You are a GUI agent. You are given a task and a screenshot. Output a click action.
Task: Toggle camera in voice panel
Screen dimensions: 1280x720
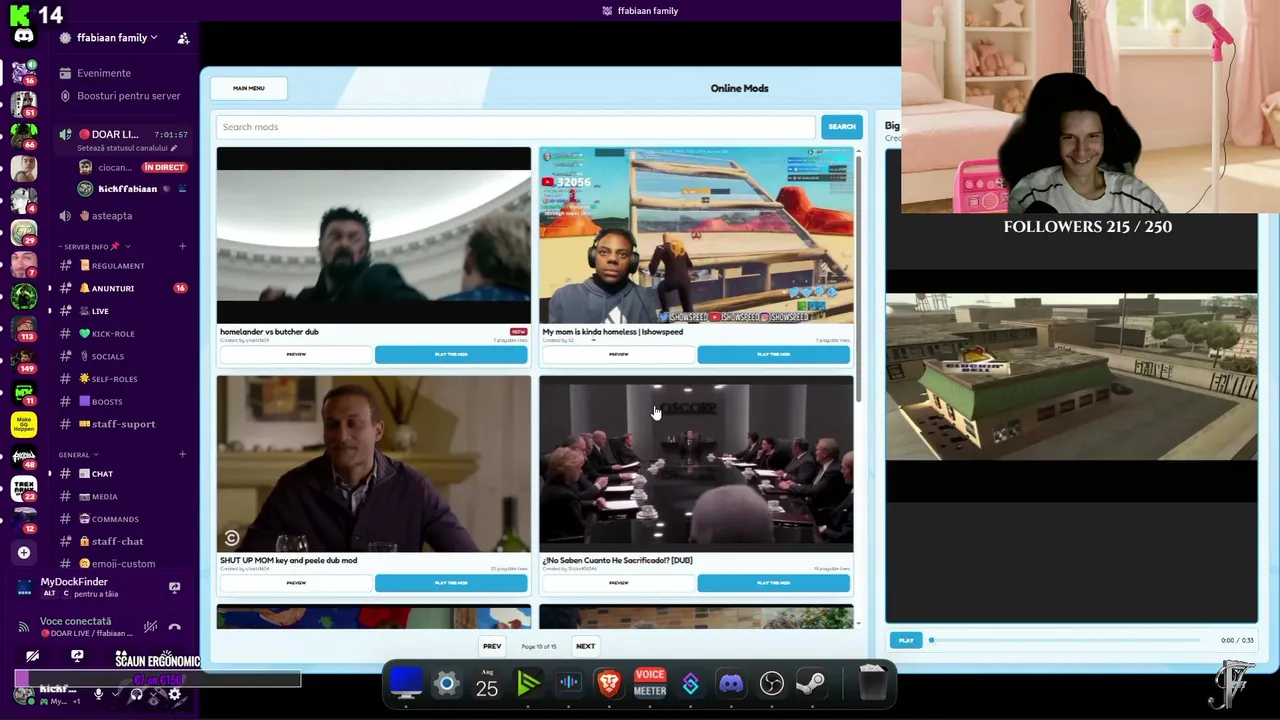click(x=33, y=656)
